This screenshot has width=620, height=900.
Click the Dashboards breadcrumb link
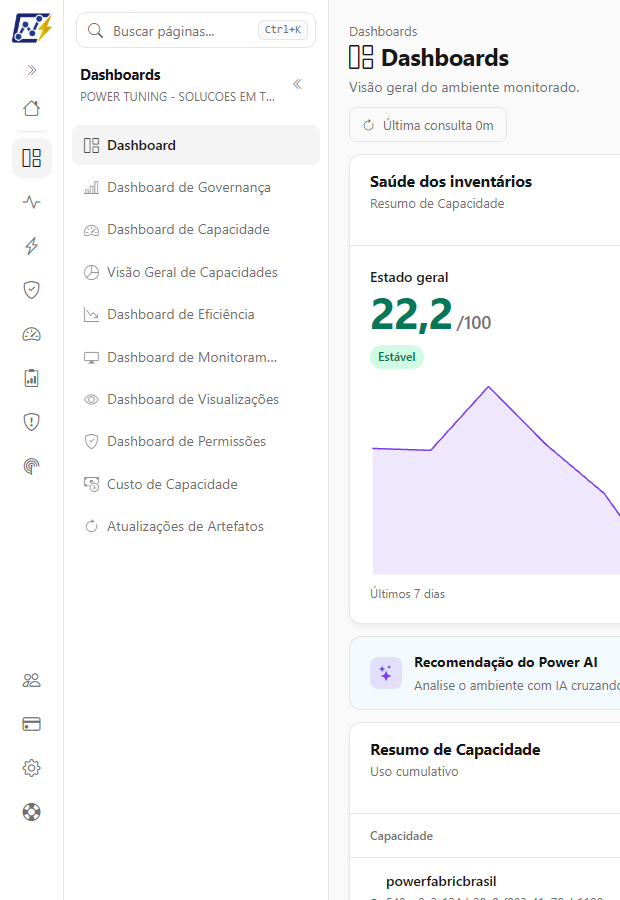coord(383,32)
